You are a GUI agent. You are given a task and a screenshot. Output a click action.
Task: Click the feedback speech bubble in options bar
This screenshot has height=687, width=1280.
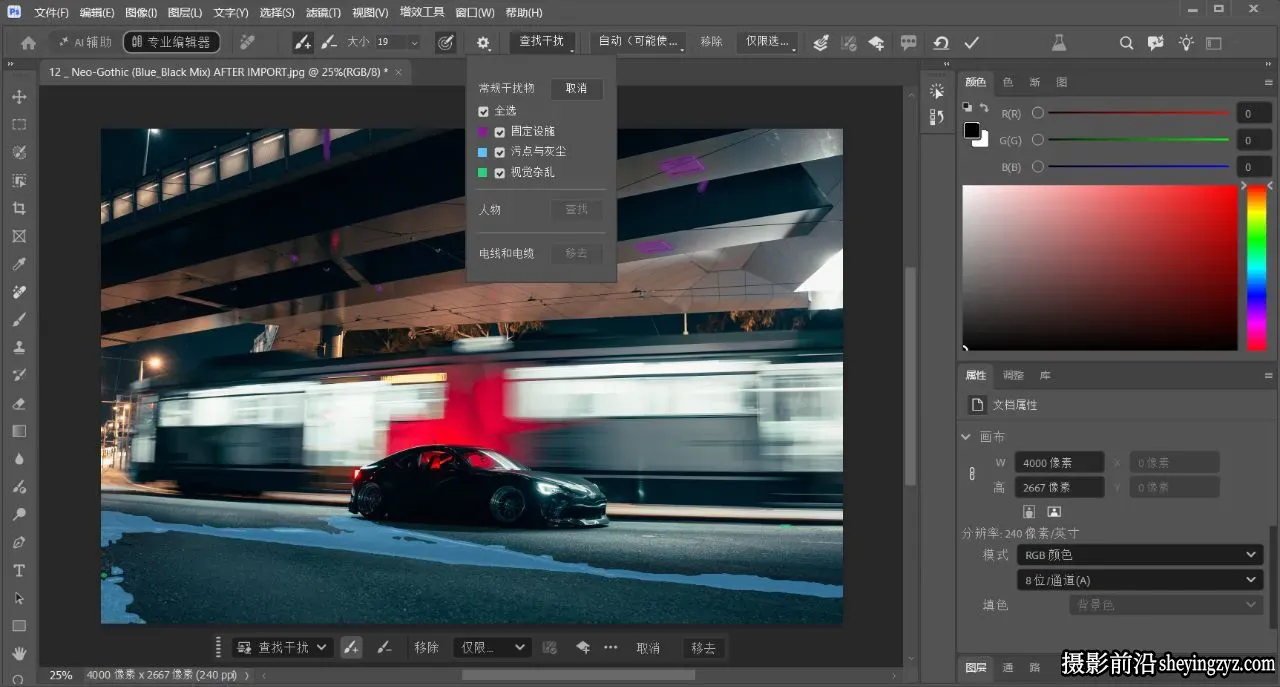[x=908, y=43]
